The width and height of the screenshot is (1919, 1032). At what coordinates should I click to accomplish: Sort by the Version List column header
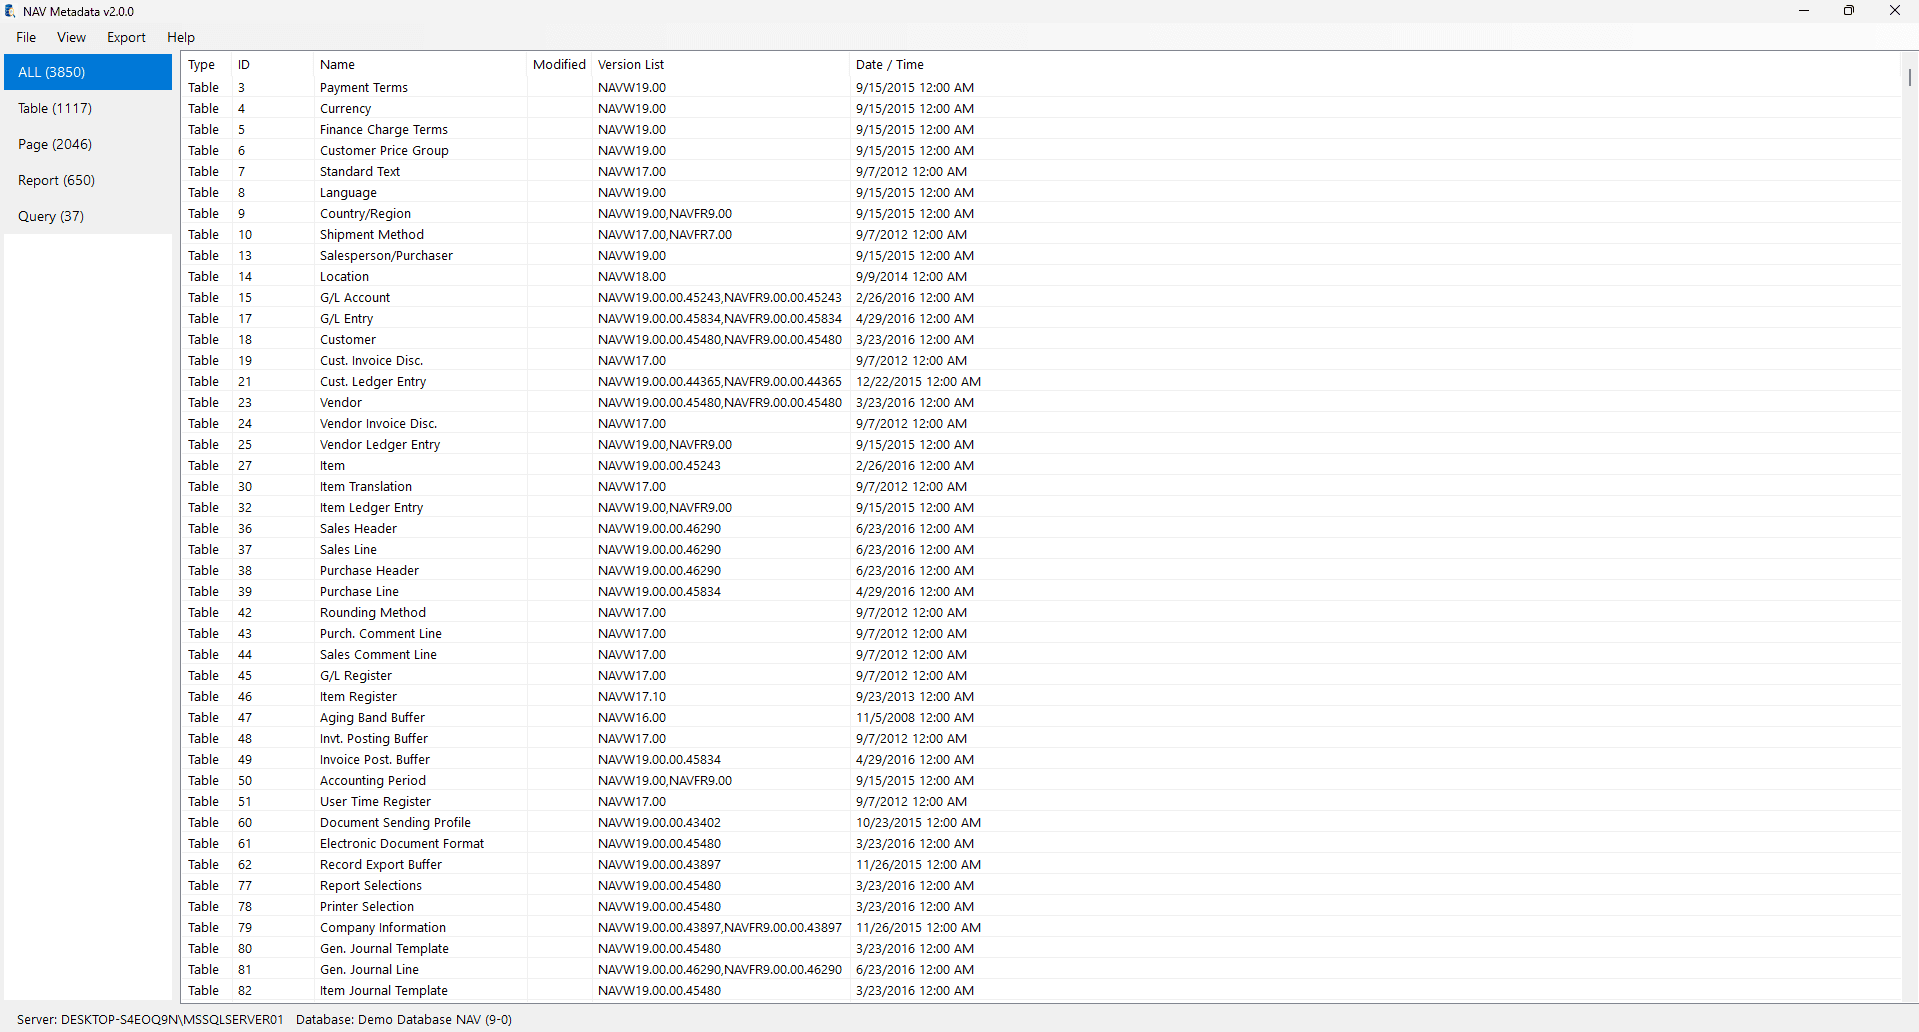point(720,64)
